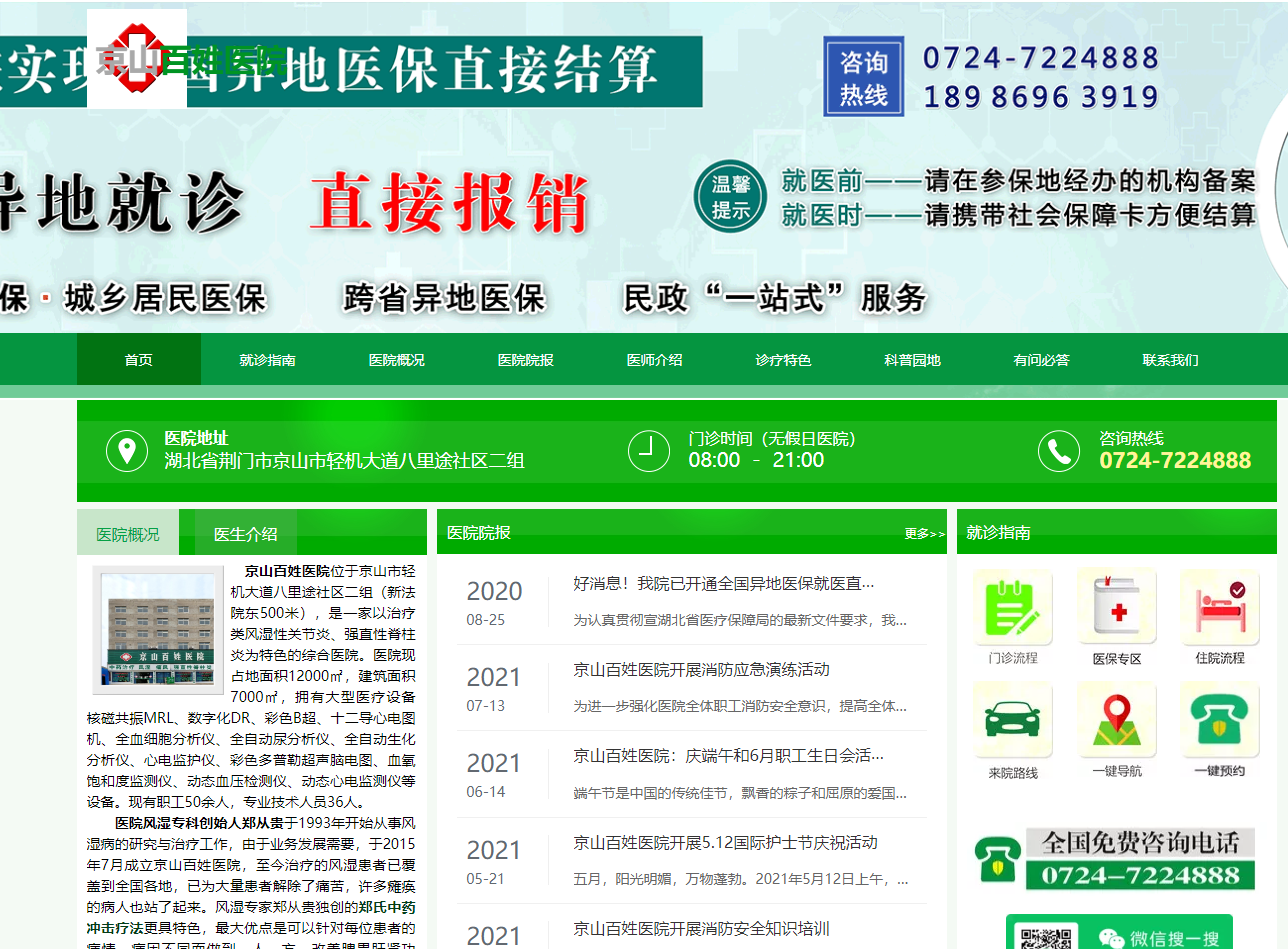Open the 住院流程 bed icon
The height and width of the screenshot is (949, 1288).
coord(1220,608)
